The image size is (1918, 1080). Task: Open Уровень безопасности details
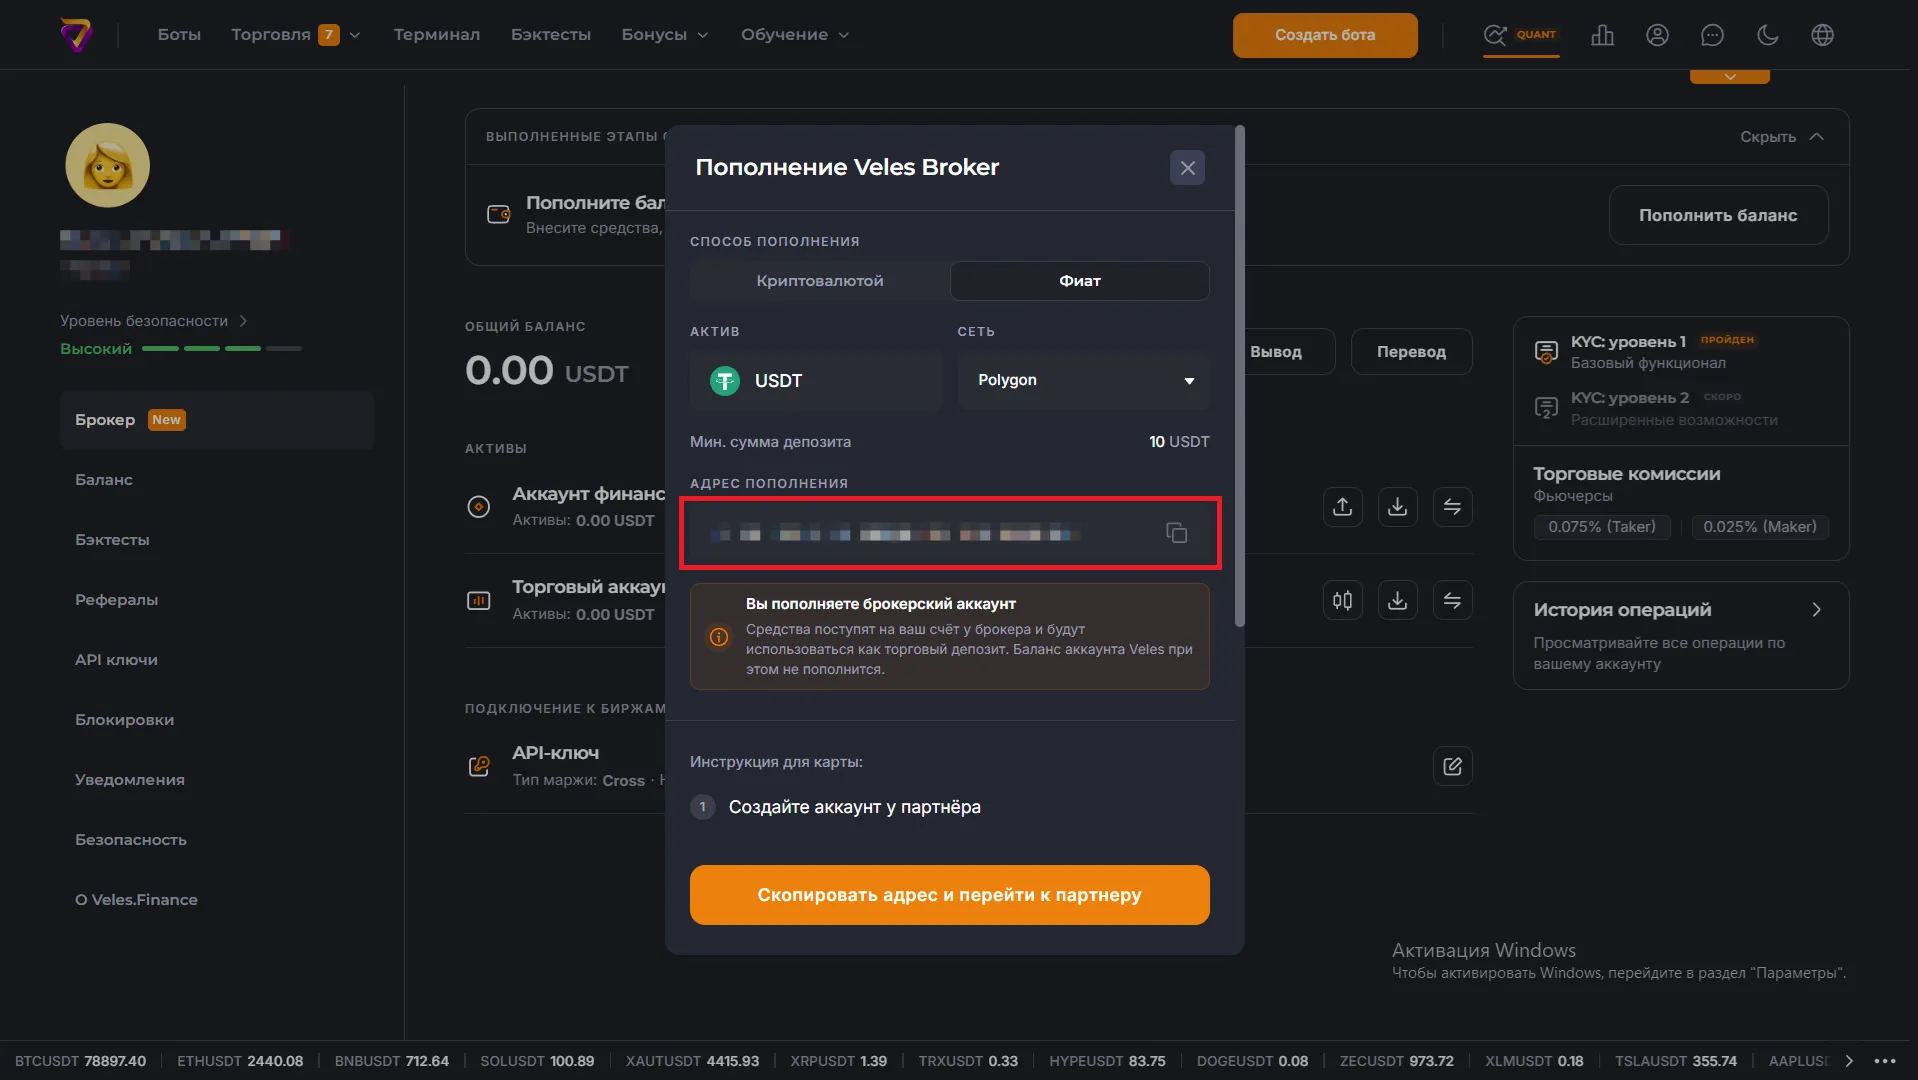click(x=153, y=321)
